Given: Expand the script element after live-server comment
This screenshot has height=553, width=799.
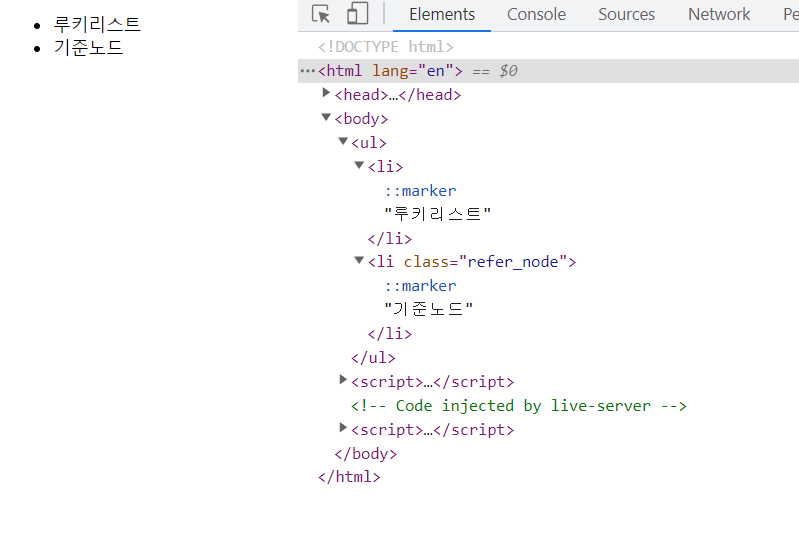Looking at the screenshot, I should point(343,428).
